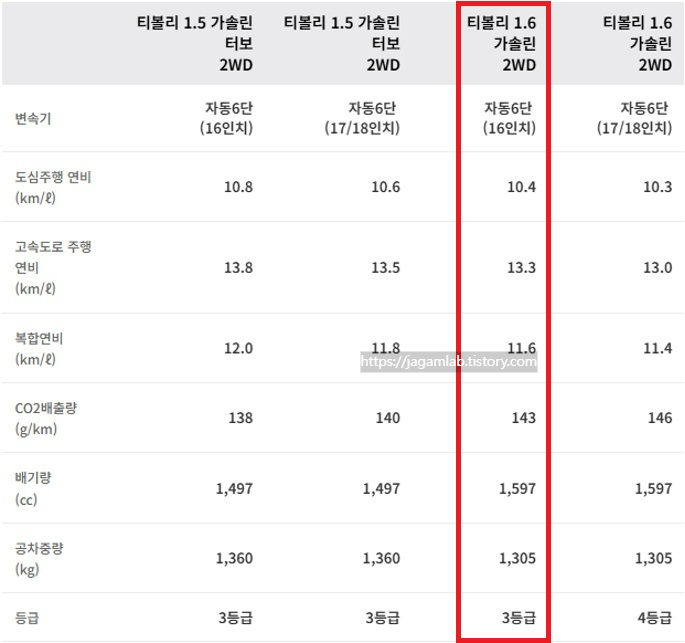Image resolution: width=685 pixels, height=643 pixels.
Task: Click the '4등급' grade cell
Action: pos(655,618)
